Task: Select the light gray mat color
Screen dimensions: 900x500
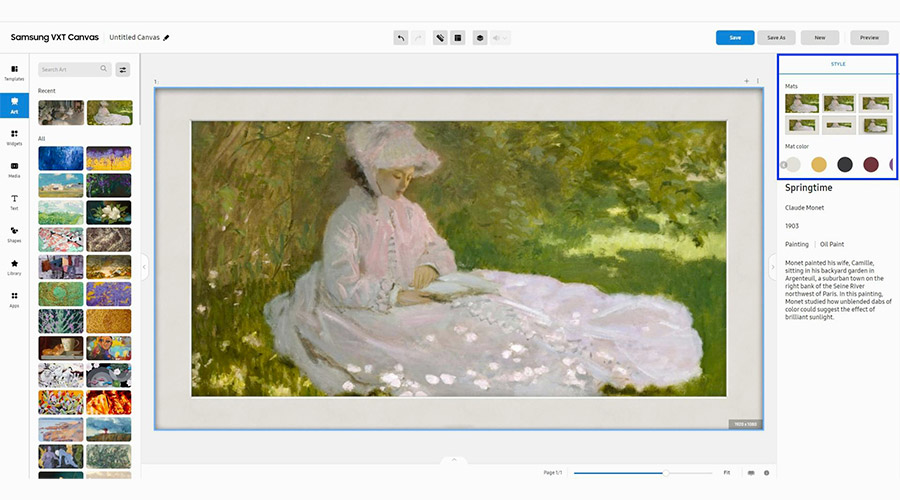Action: (793, 165)
